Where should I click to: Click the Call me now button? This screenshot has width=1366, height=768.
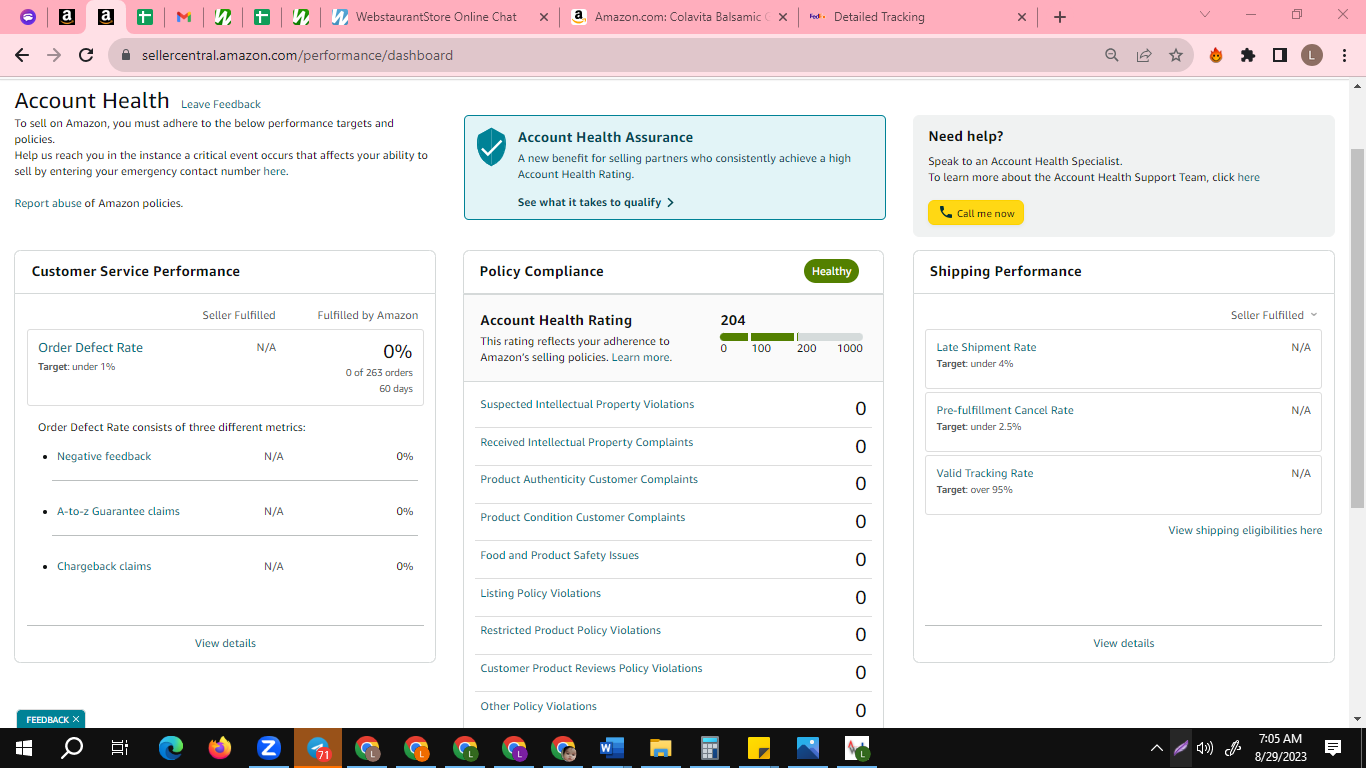click(976, 213)
